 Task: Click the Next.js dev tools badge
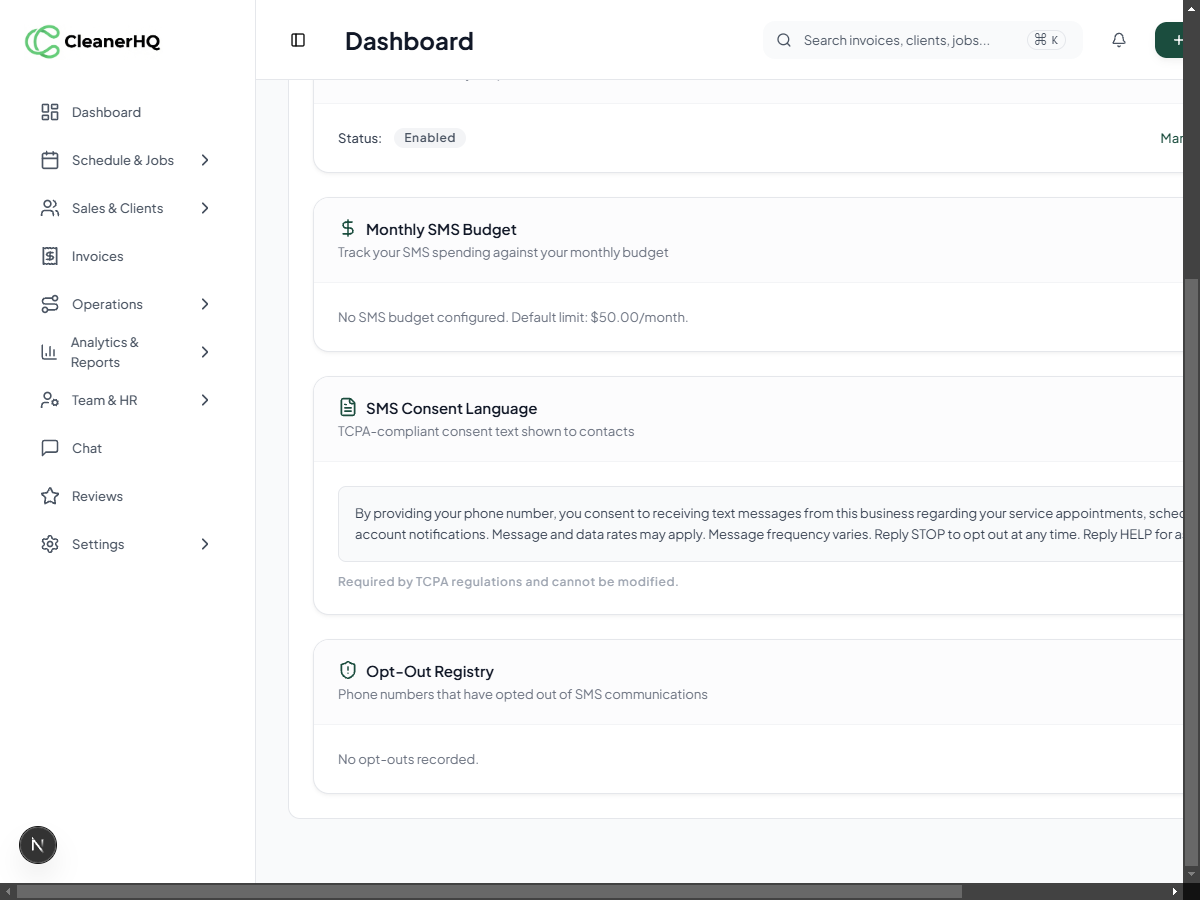click(38, 845)
